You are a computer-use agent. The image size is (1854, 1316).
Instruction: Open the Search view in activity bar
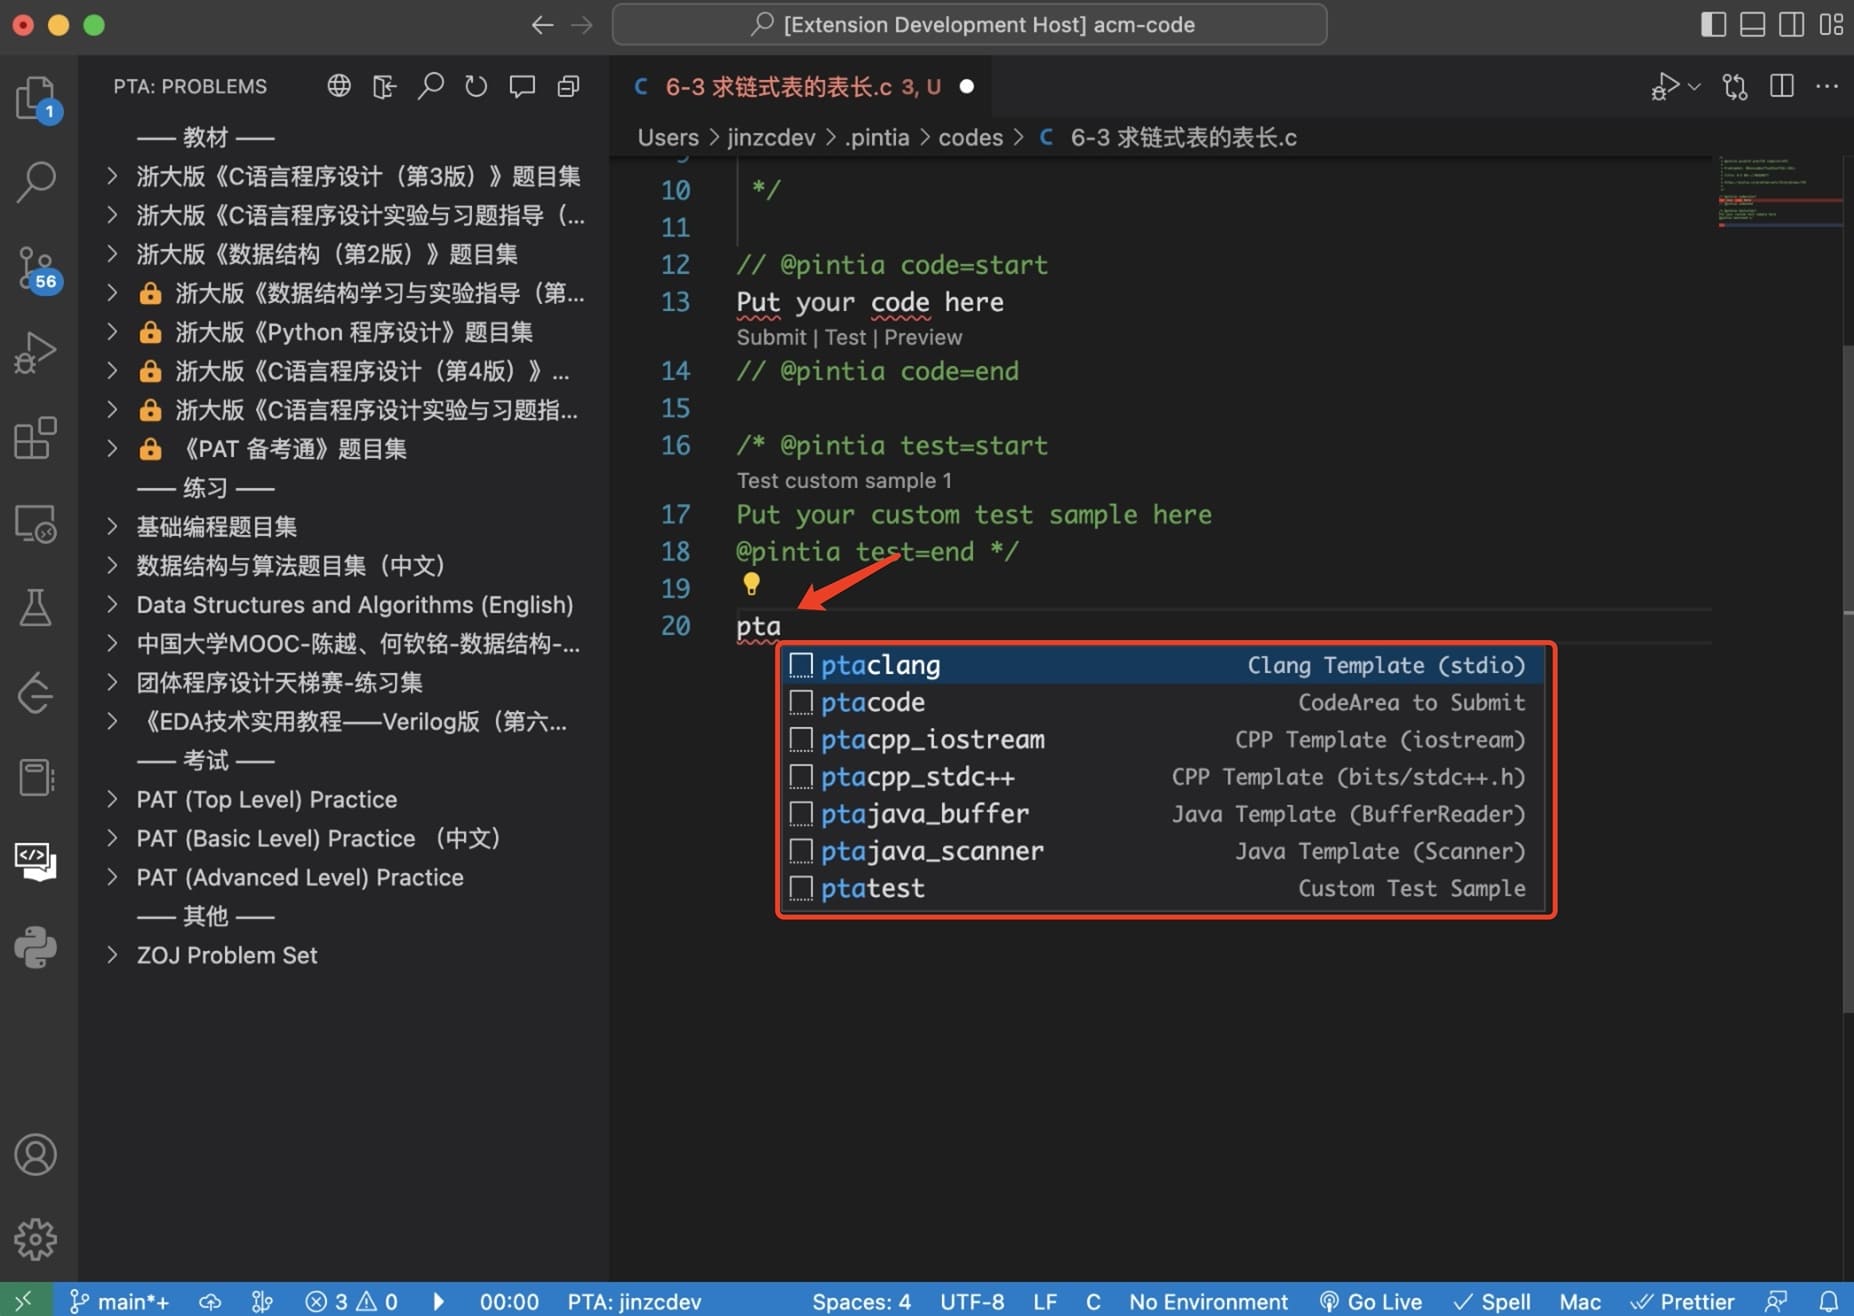tap(36, 182)
